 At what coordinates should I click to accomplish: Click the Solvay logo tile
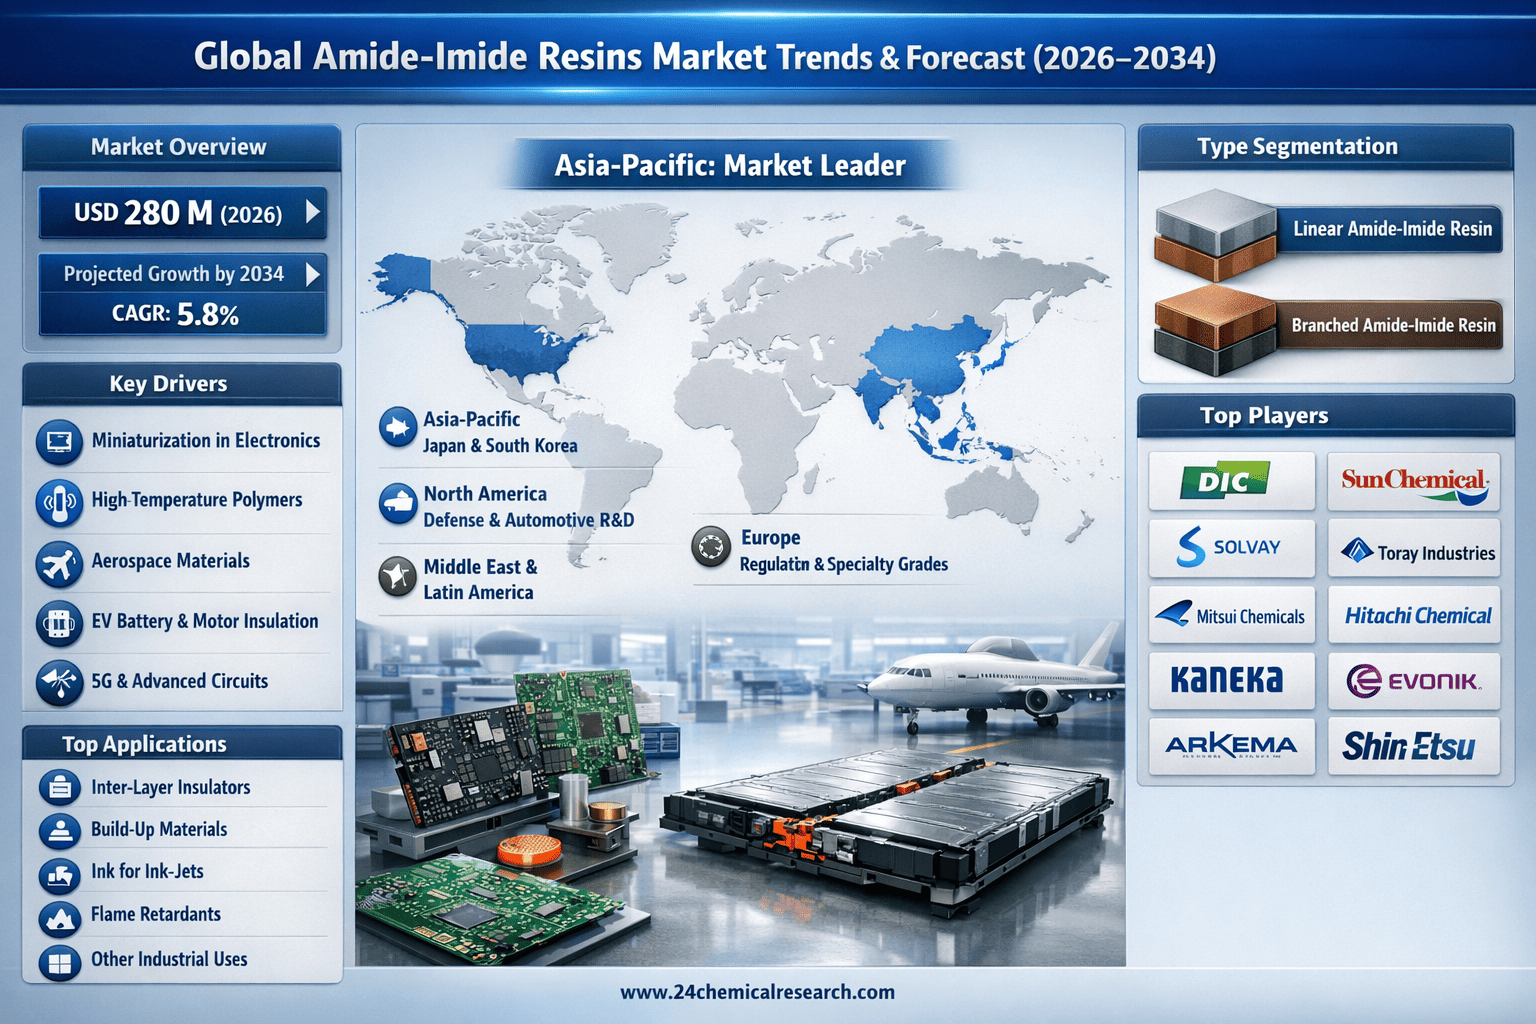pyautogui.click(x=1231, y=547)
